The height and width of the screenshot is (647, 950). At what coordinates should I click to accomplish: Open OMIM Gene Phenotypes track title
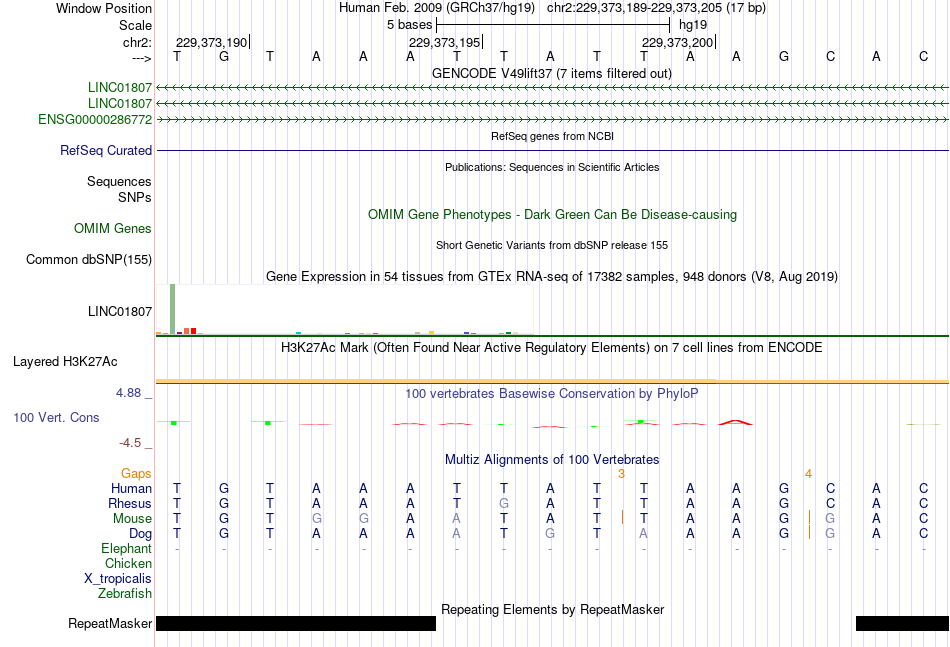pos(552,214)
